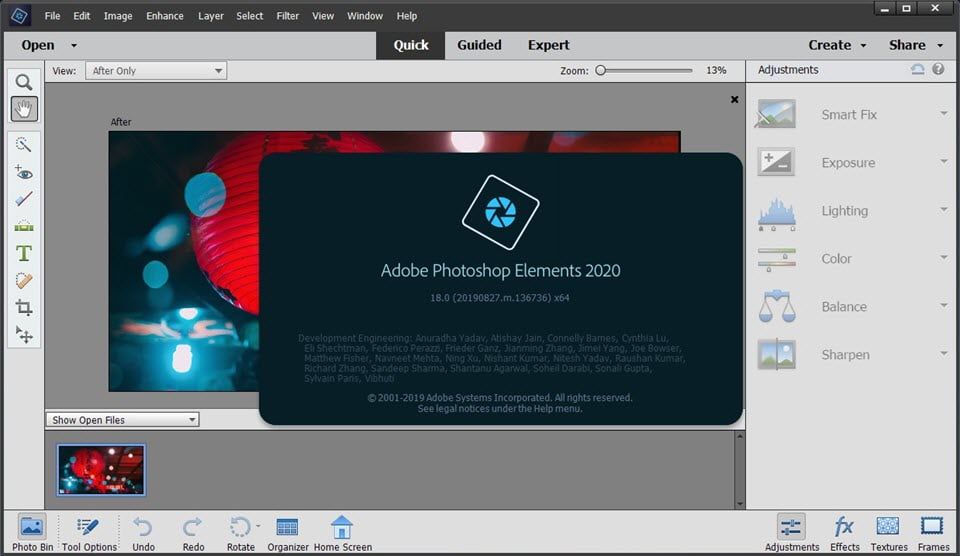The image size is (960, 556).
Task: Open the Edit menu
Action: click(x=81, y=16)
